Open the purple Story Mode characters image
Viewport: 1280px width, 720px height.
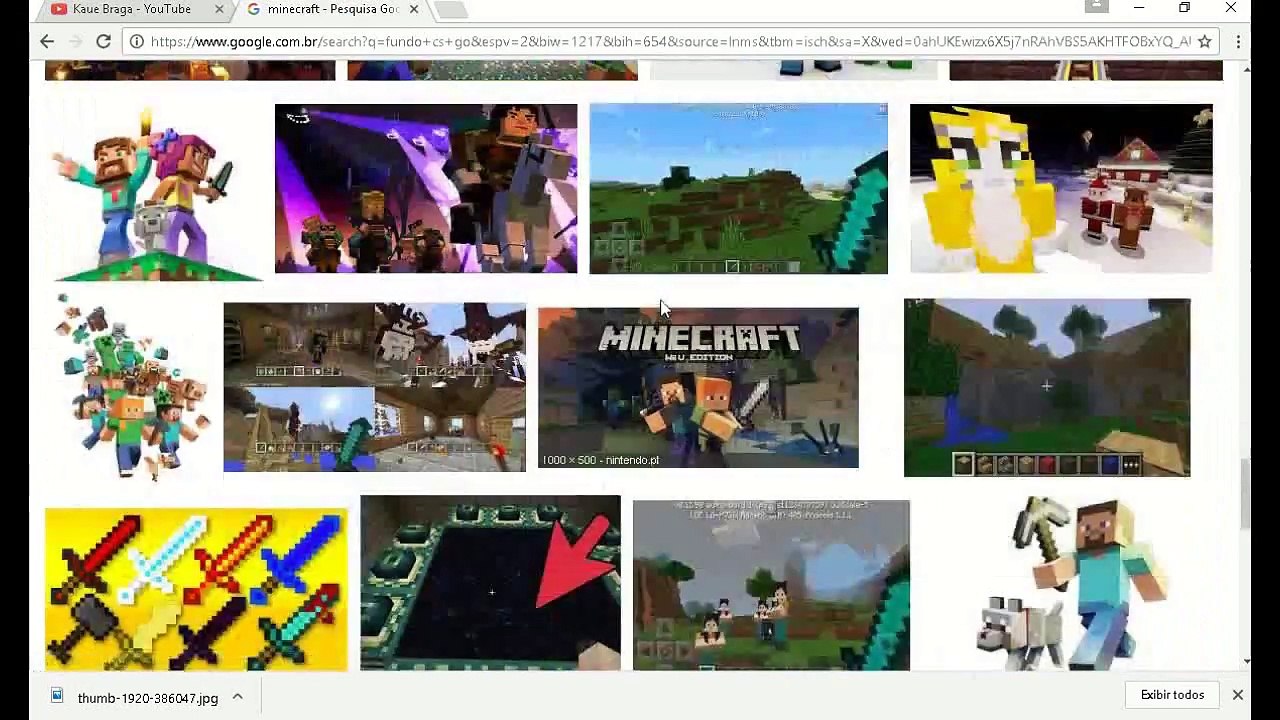tap(426, 188)
